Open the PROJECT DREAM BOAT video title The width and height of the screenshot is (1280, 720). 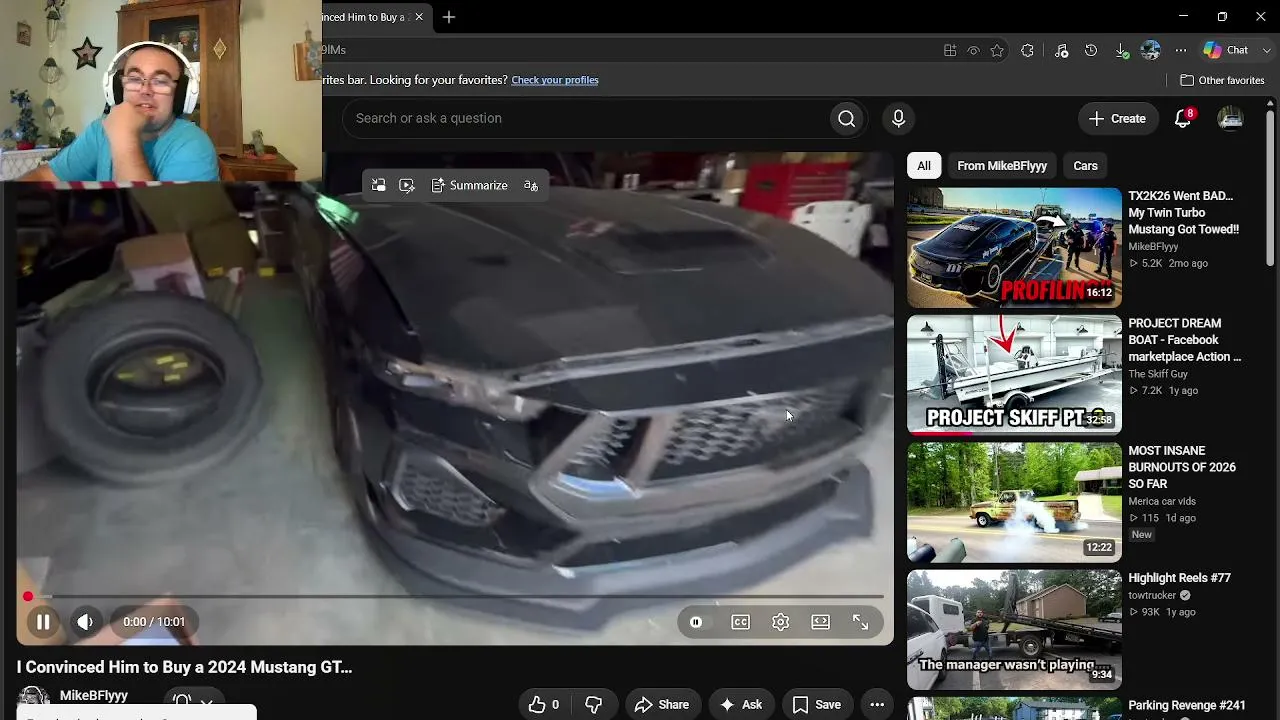pyautogui.click(x=1184, y=340)
